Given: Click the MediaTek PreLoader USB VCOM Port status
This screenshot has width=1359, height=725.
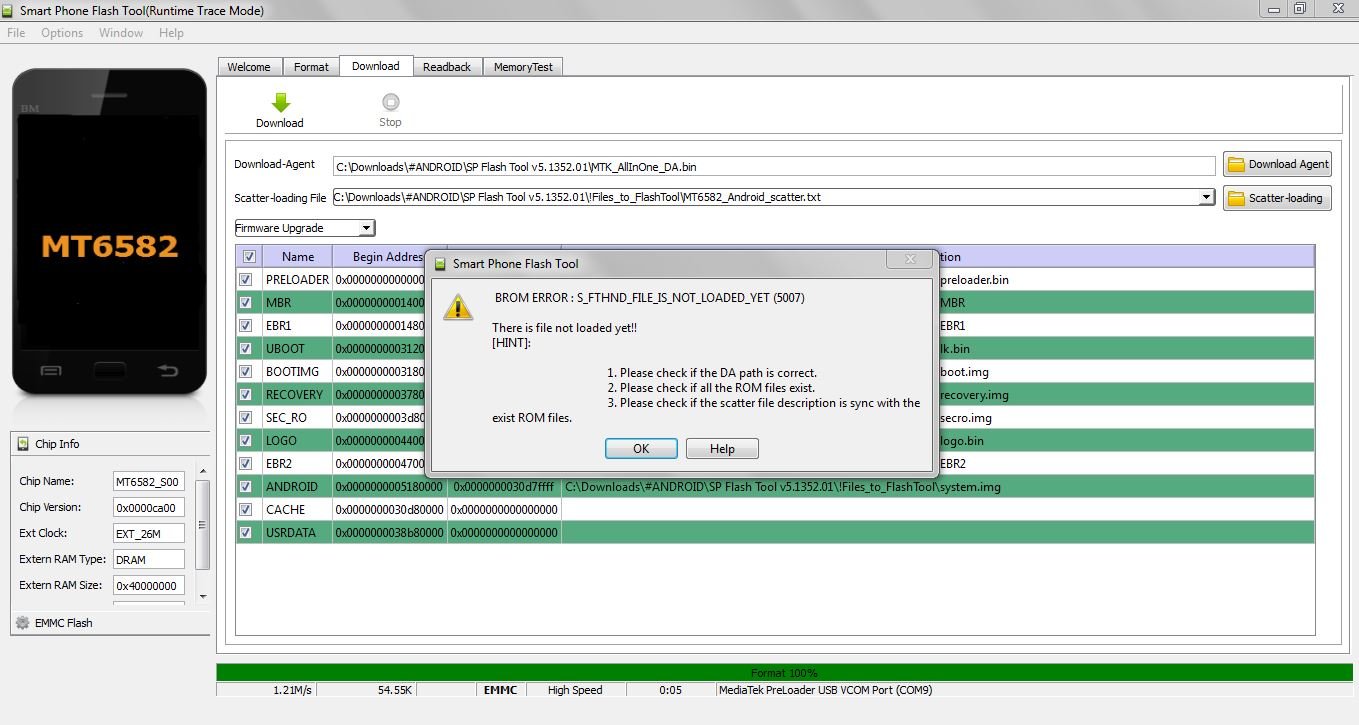Looking at the screenshot, I should [x=825, y=690].
